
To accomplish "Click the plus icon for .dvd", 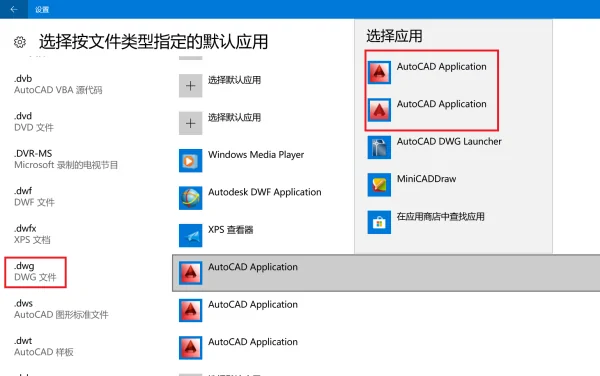I will pyautogui.click(x=191, y=123).
